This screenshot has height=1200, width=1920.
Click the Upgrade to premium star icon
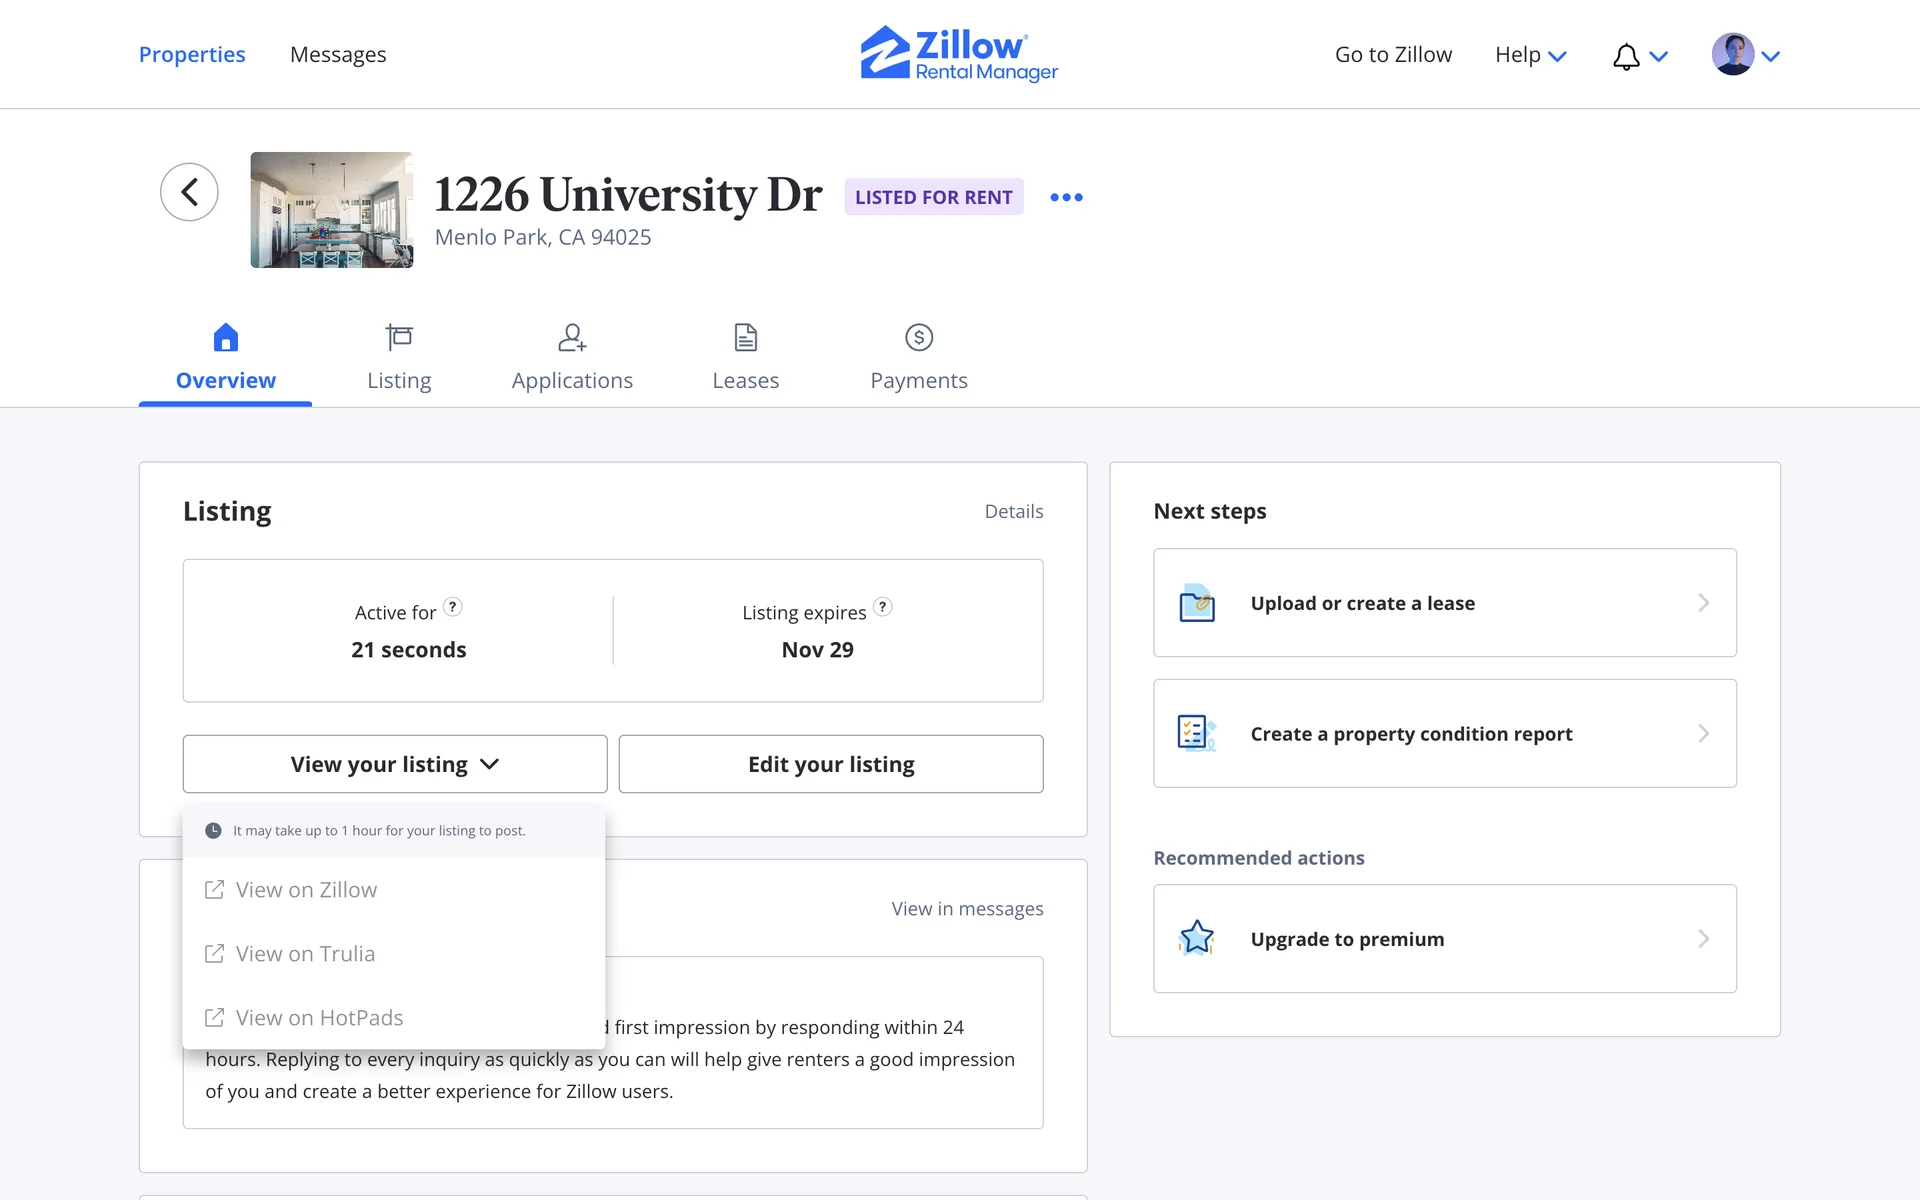(x=1197, y=938)
